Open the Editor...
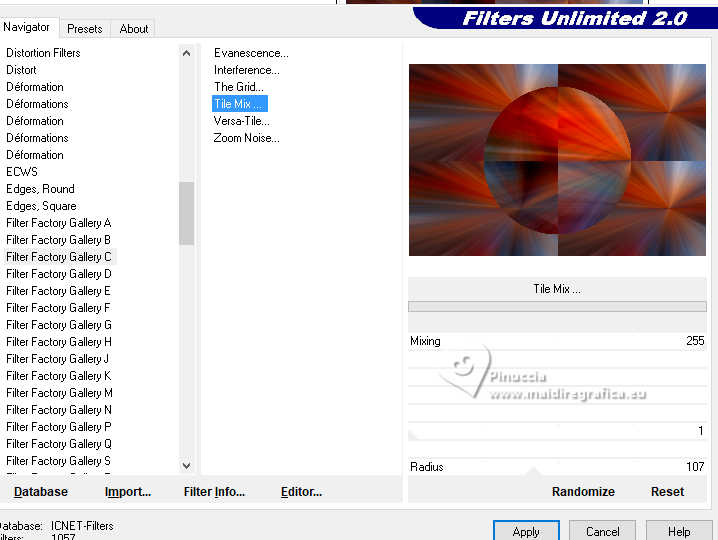Viewport: 718px width, 540px height. [301, 492]
